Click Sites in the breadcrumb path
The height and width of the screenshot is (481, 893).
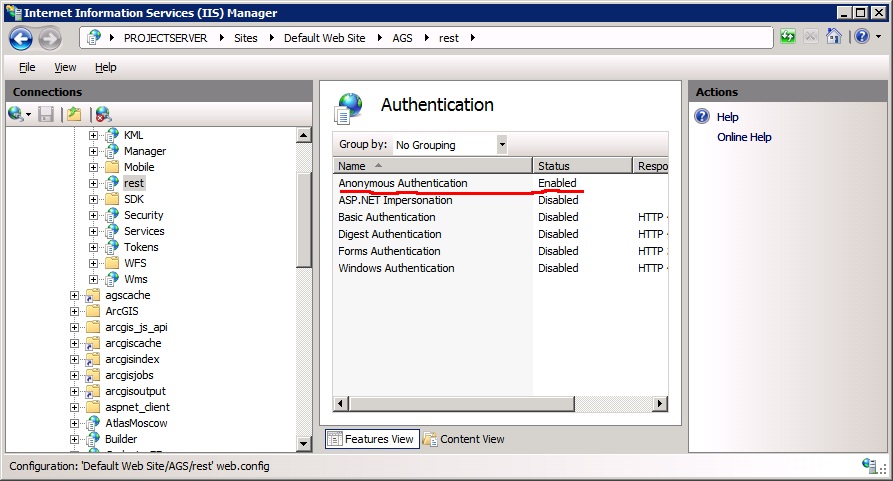pos(245,38)
